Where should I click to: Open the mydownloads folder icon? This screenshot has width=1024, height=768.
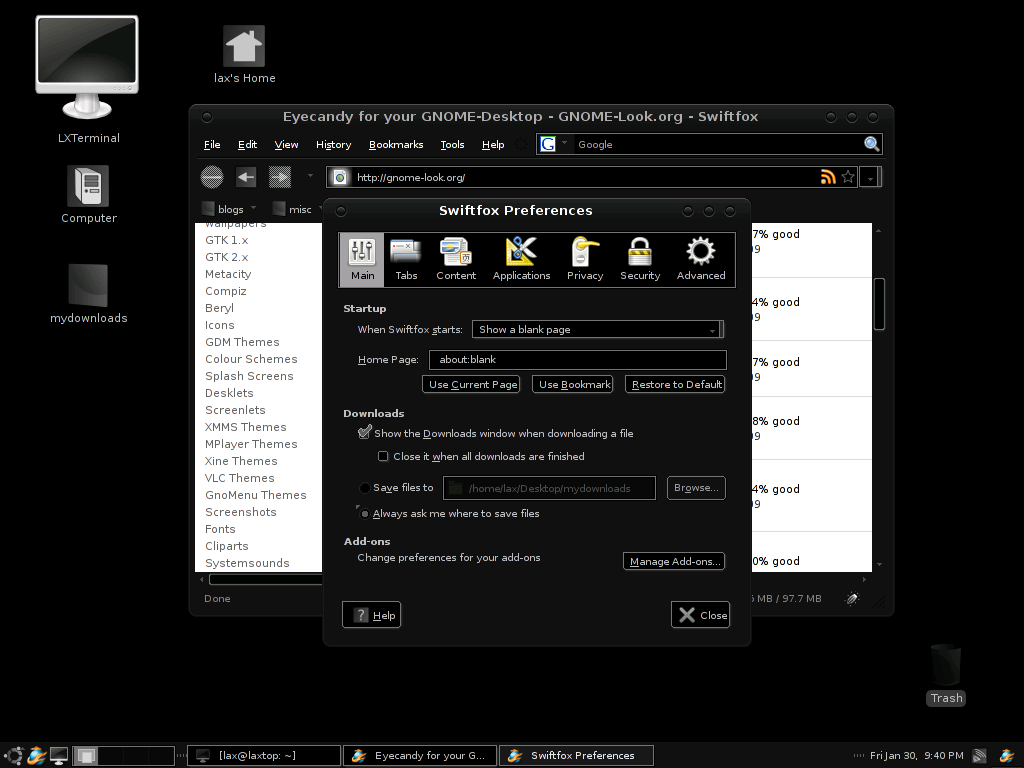click(x=88, y=294)
